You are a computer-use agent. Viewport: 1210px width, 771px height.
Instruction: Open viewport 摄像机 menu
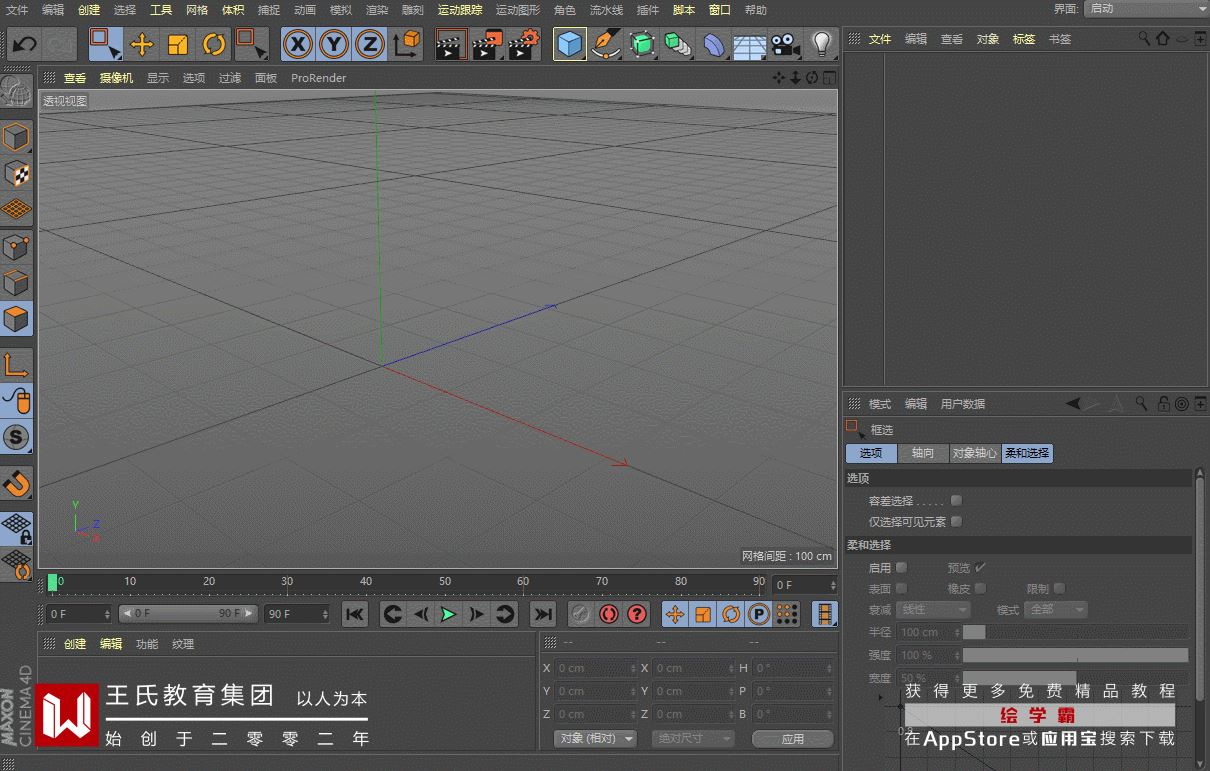(x=116, y=78)
